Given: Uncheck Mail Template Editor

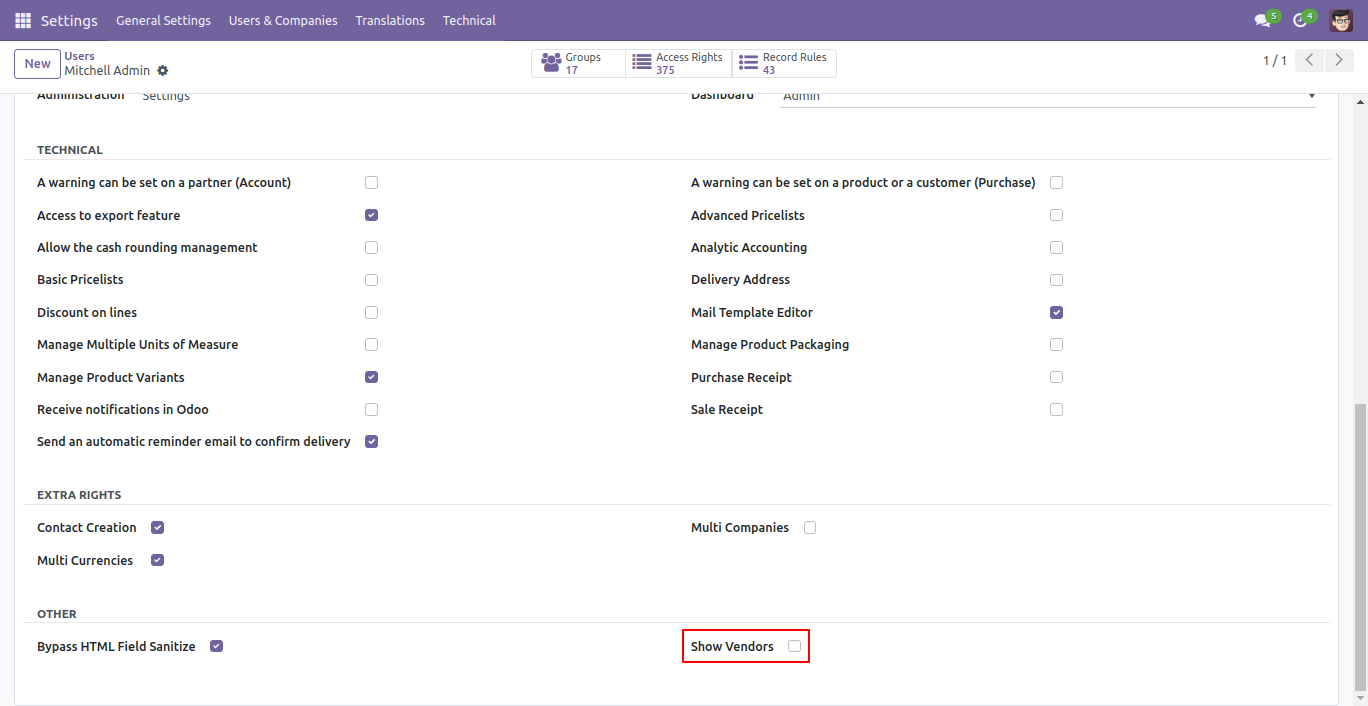Looking at the screenshot, I should pos(1057,312).
